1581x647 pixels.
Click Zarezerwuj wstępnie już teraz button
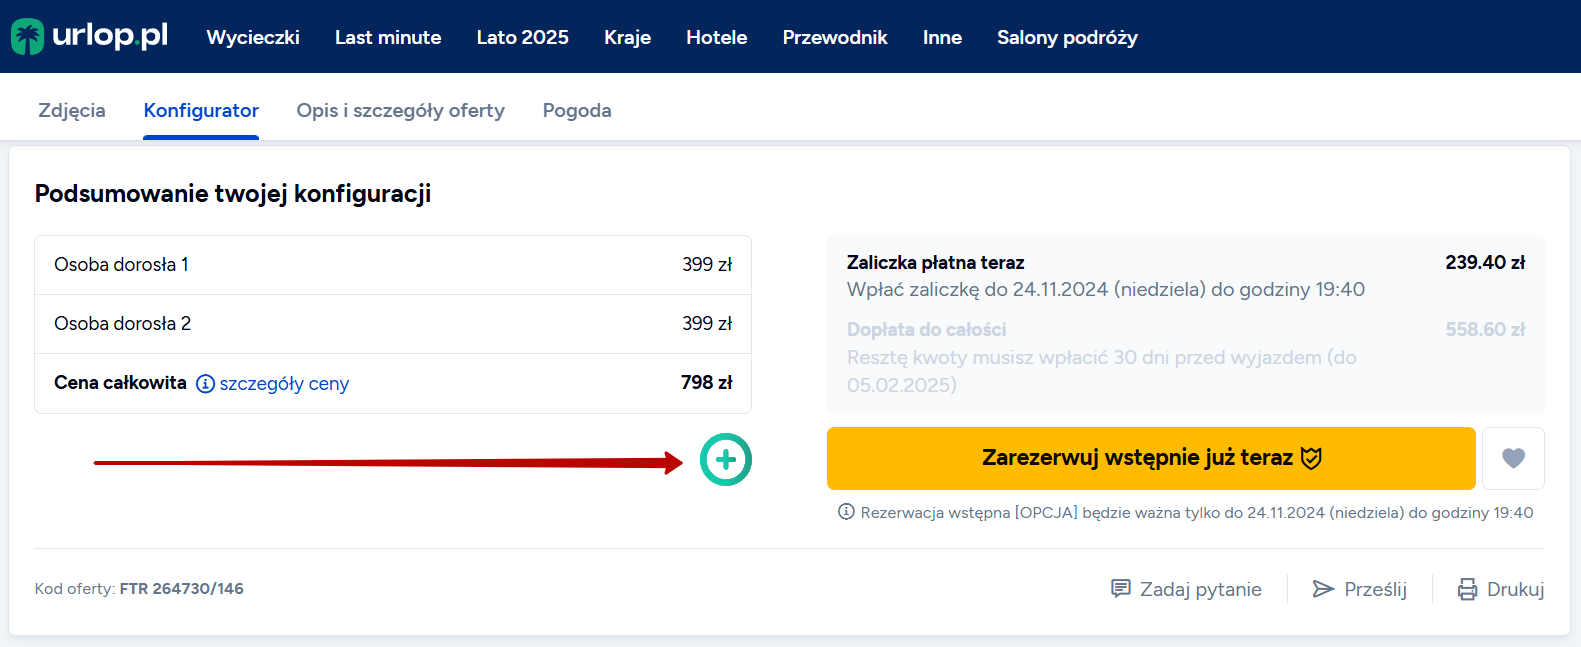click(x=1151, y=458)
